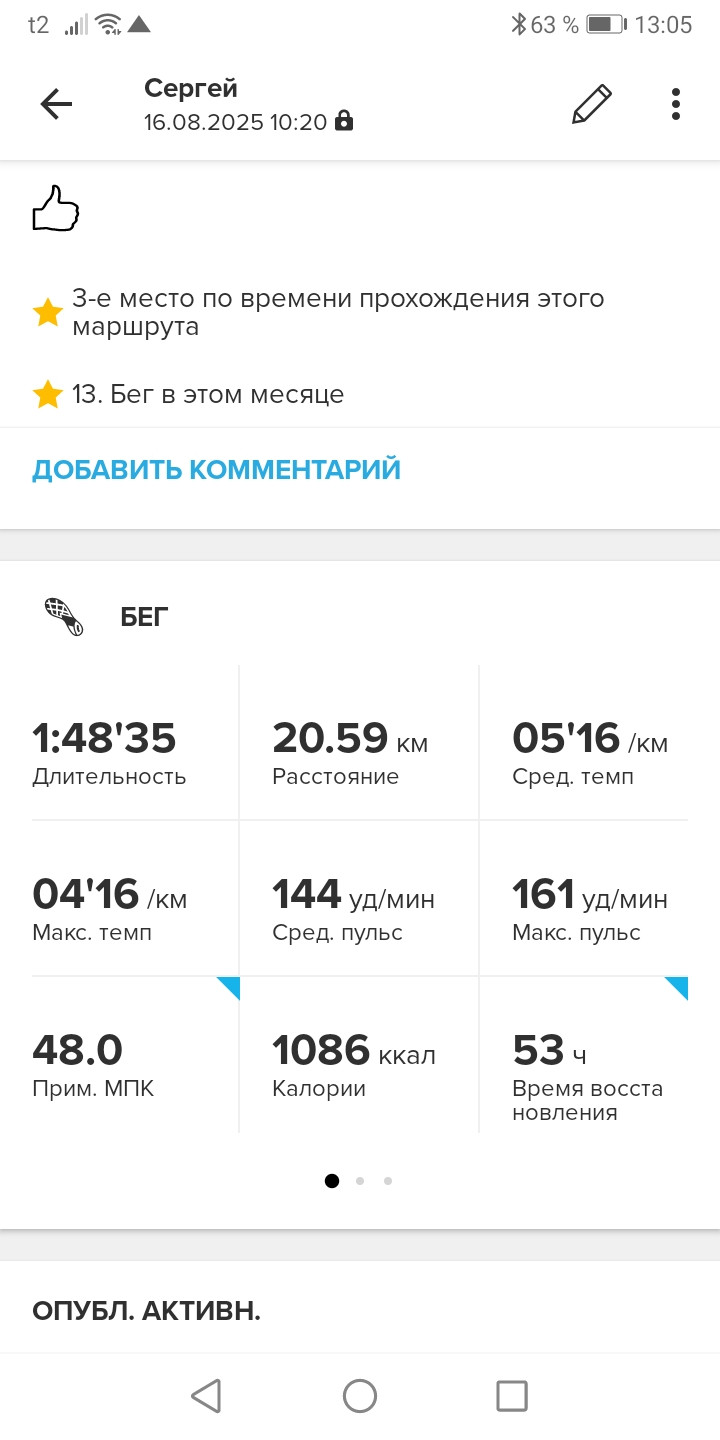Expand the Время восстановления blue corner marker
The width and height of the screenshot is (720, 1440).
677,988
